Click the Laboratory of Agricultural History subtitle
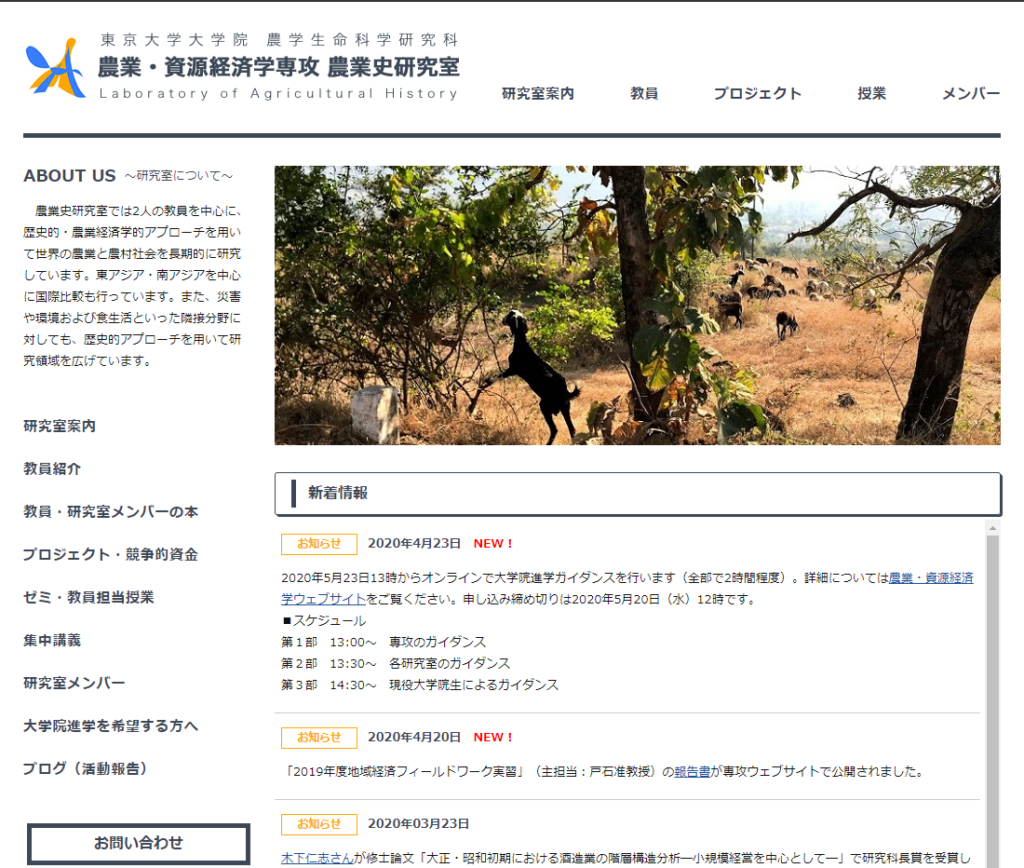 point(279,93)
